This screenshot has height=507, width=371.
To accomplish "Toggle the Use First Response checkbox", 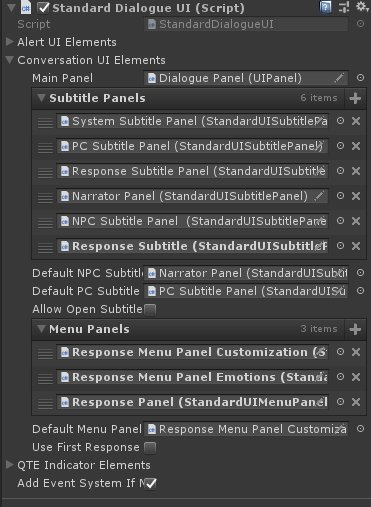I will (x=150, y=448).
